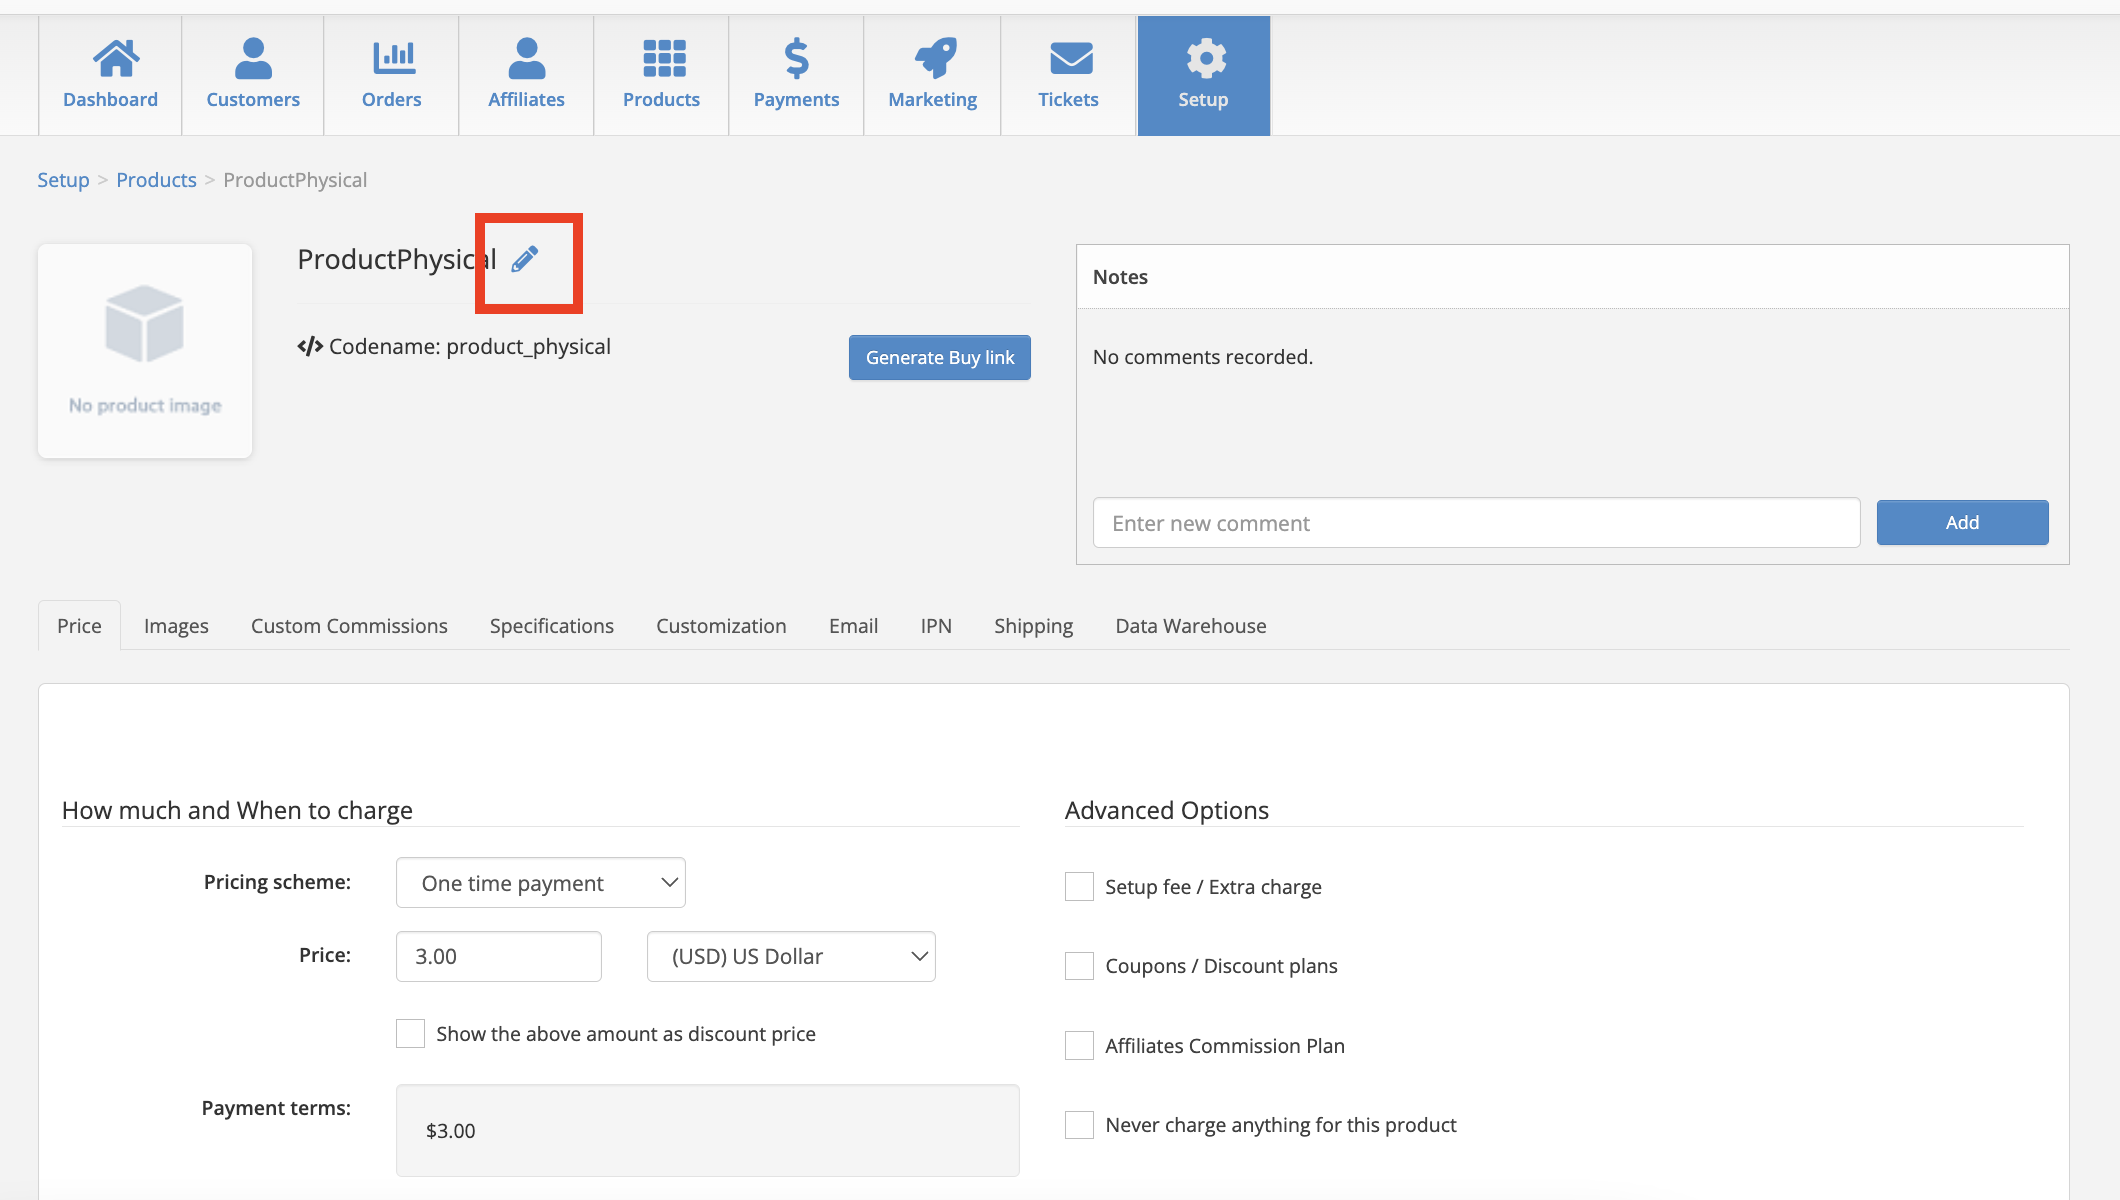Click Products breadcrumb link
This screenshot has height=1200, width=2120.
[156, 180]
